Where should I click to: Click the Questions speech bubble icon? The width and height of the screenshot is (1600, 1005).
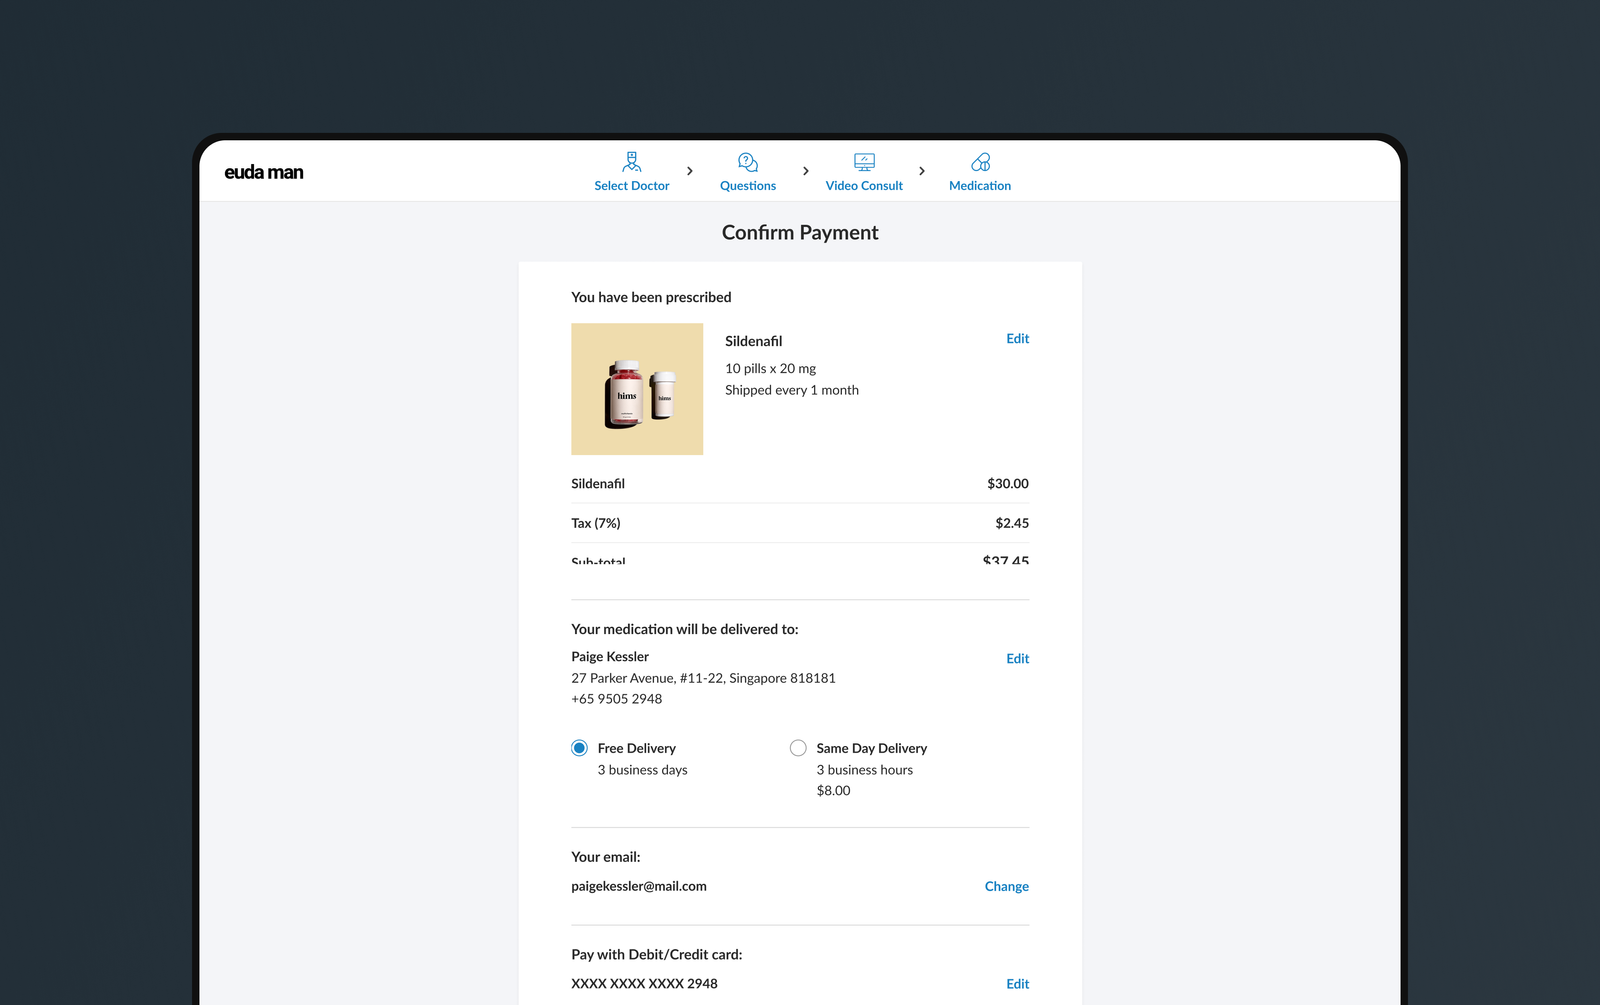tap(747, 162)
